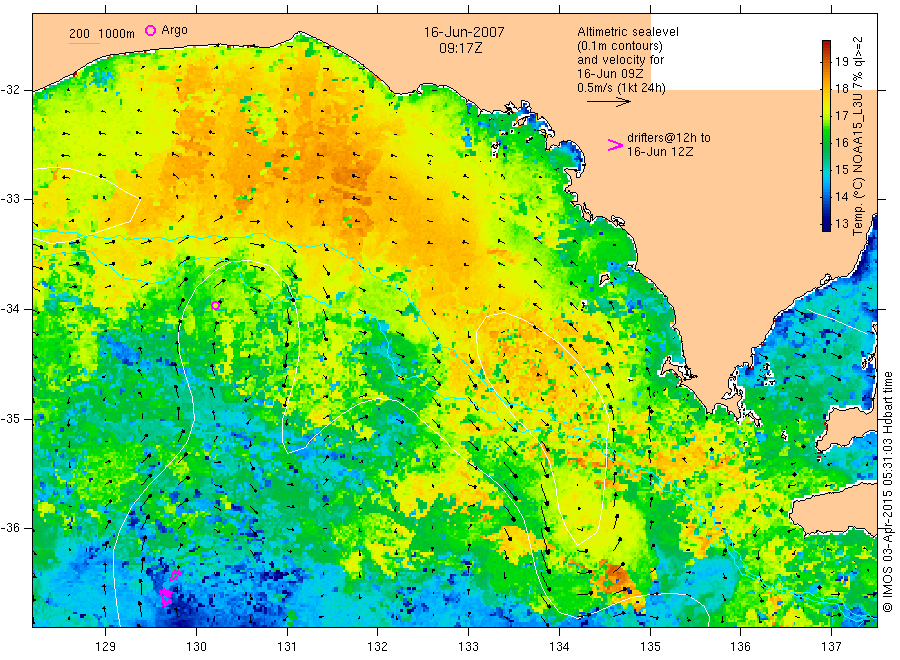Click the 'Argo' legend label
Screen dimensions: 900x660
click(174, 30)
